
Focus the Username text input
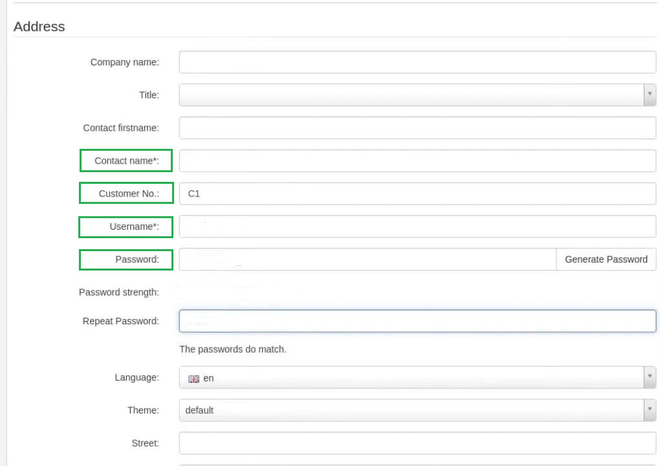pyautogui.click(x=417, y=226)
